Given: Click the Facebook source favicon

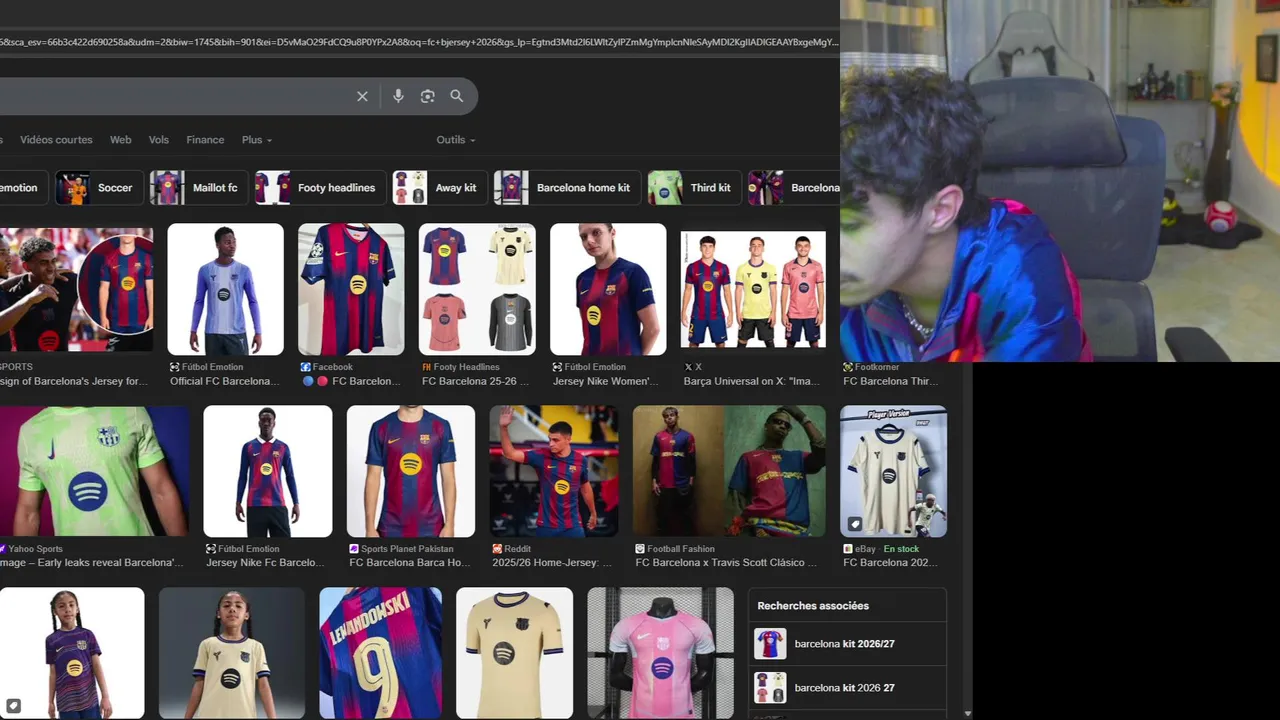Looking at the screenshot, I should (306, 367).
